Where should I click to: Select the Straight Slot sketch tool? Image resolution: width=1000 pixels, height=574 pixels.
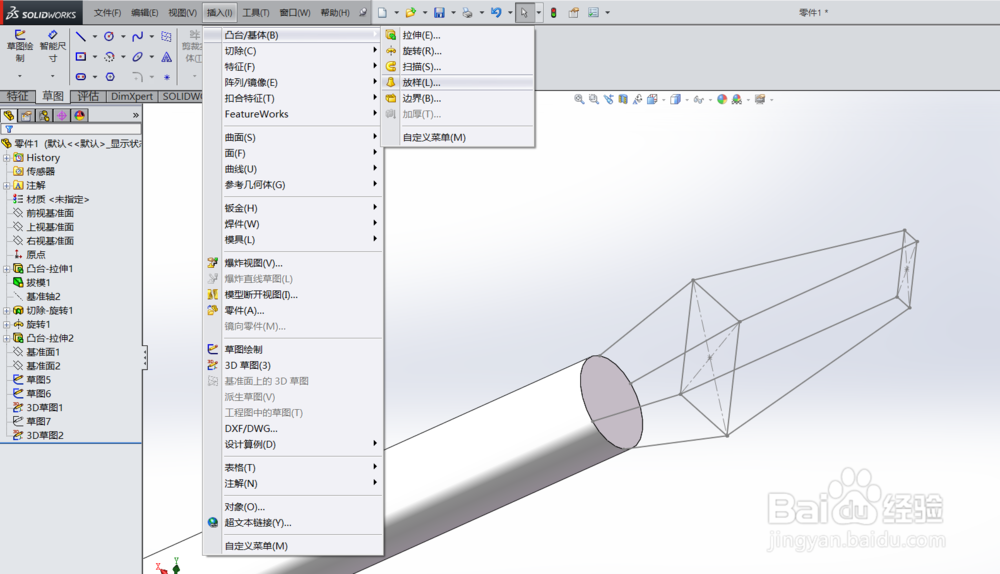[80, 77]
